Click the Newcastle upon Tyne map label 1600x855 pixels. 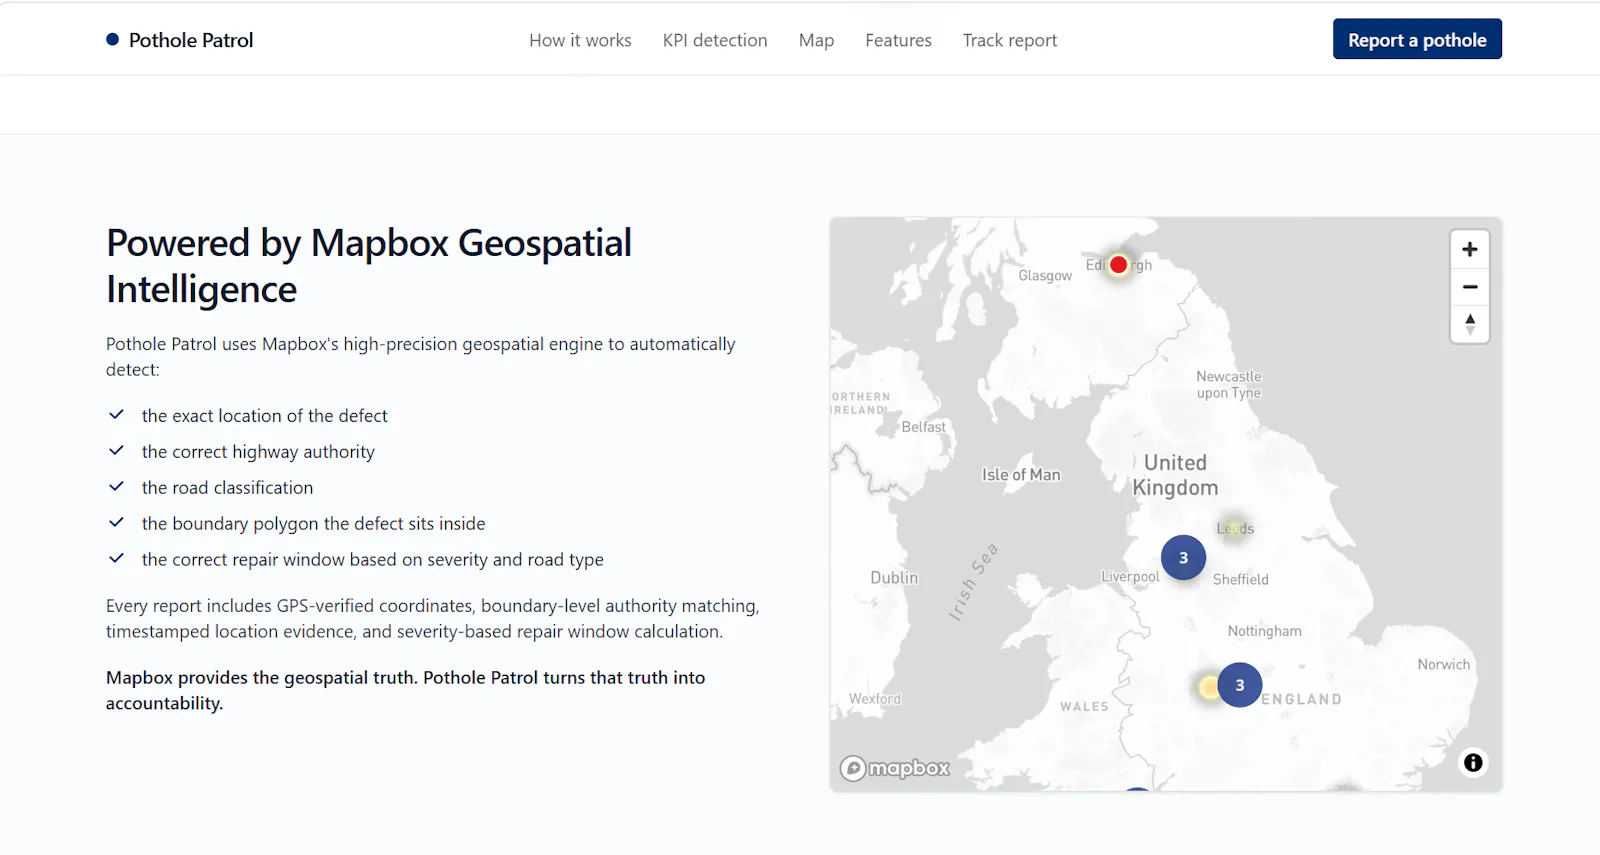pyautogui.click(x=1229, y=384)
